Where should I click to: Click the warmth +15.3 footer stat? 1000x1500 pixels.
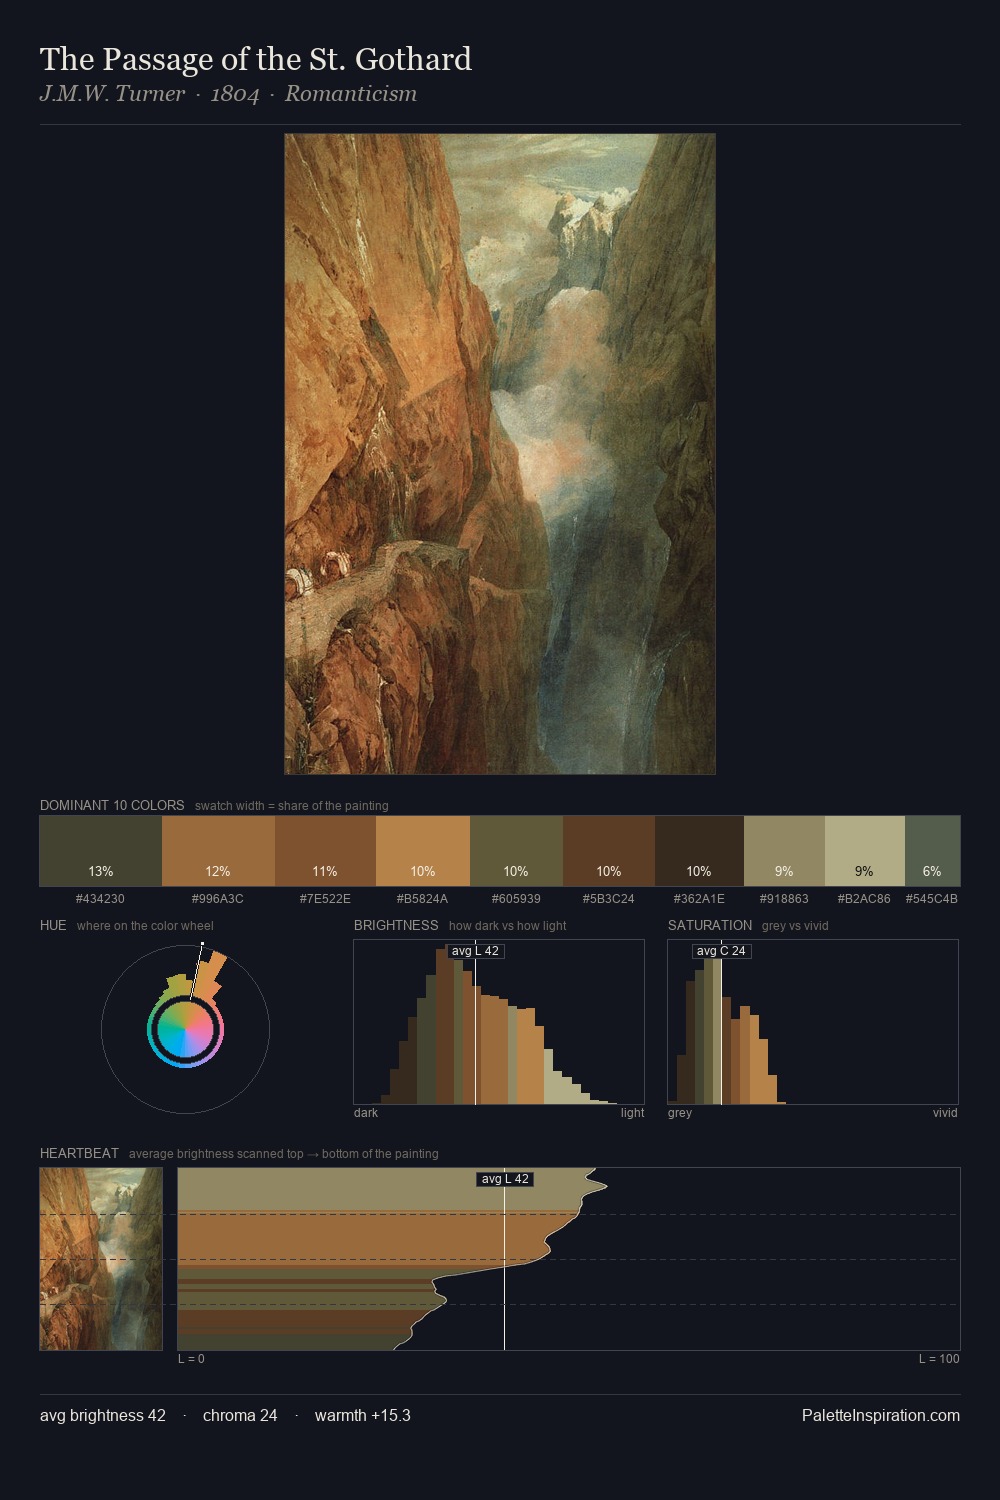(x=363, y=1415)
